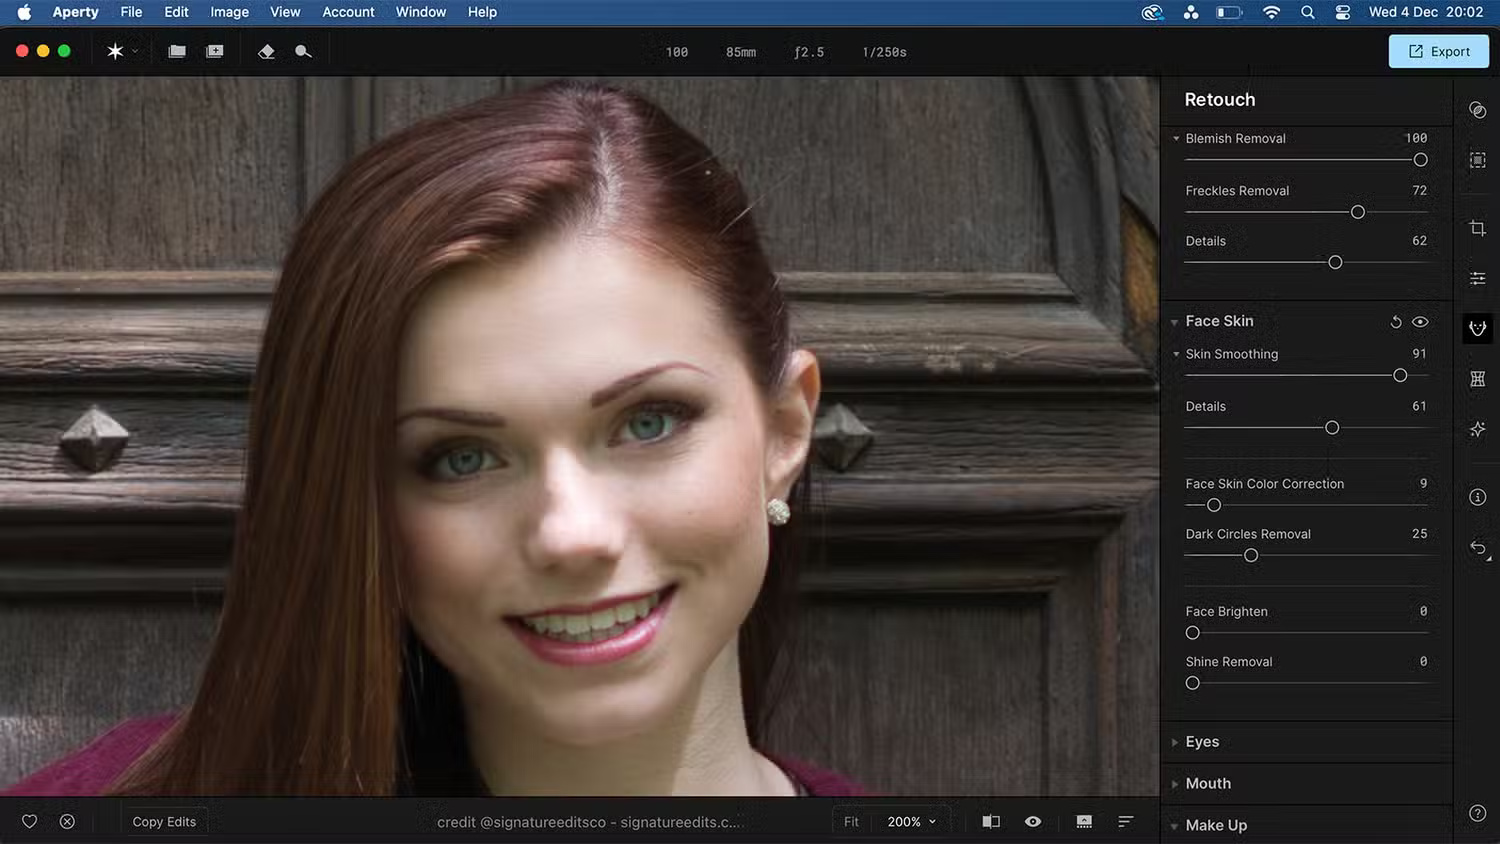Toggle before/after split compare view

pos(991,822)
